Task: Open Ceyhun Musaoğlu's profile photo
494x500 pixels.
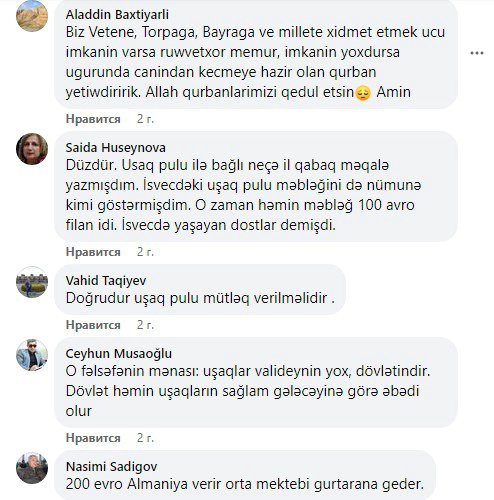Action: click(x=32, y=355)
